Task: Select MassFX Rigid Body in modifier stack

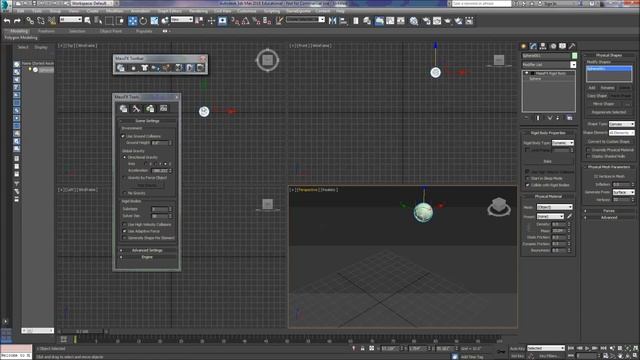Action: pos(551,73)
